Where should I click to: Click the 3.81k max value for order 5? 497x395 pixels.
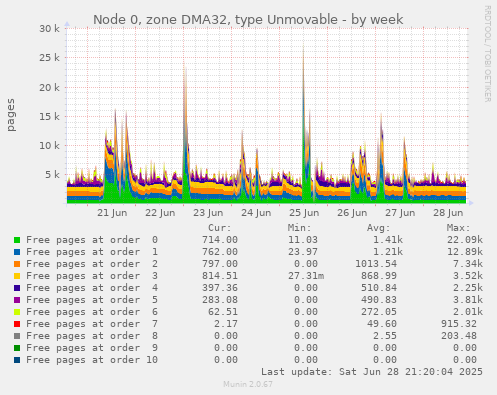[x=468, y=300]
